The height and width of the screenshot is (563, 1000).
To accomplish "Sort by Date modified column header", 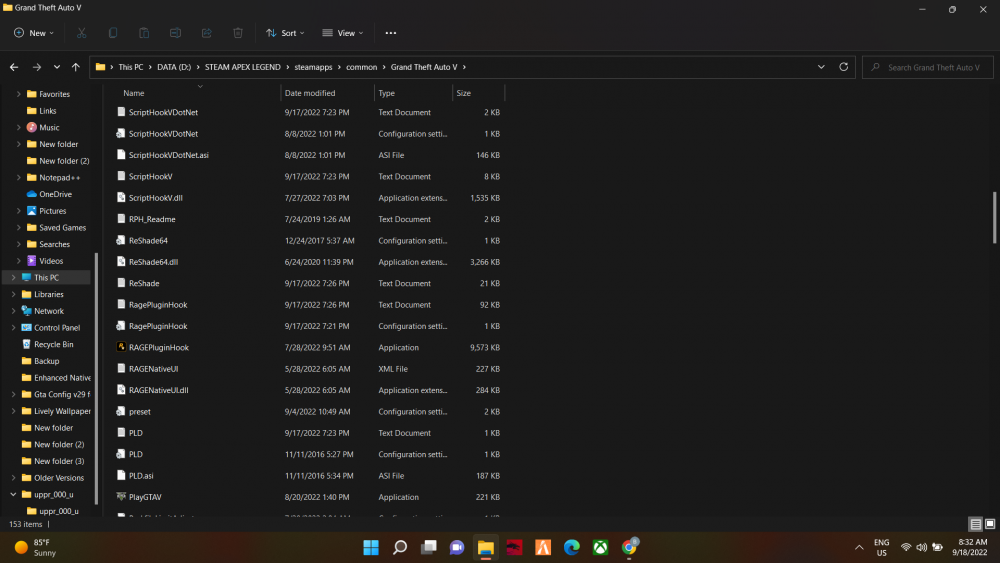I will click(x=327, y=93).
